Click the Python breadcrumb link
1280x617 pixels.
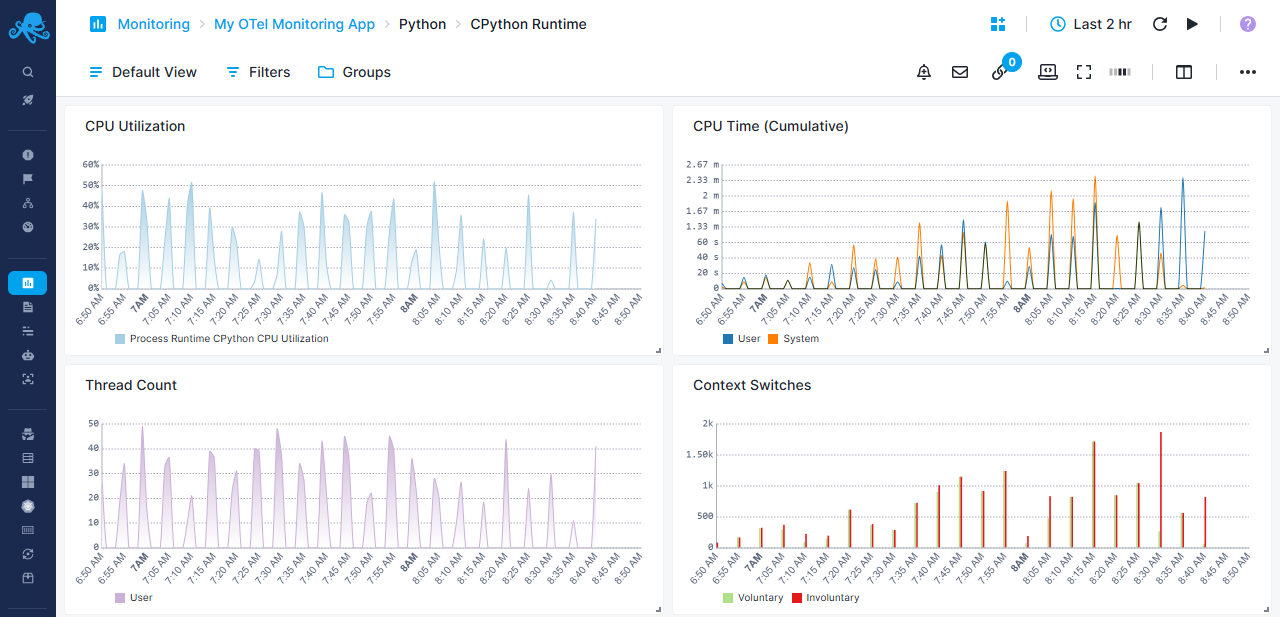tap(422, 24)
